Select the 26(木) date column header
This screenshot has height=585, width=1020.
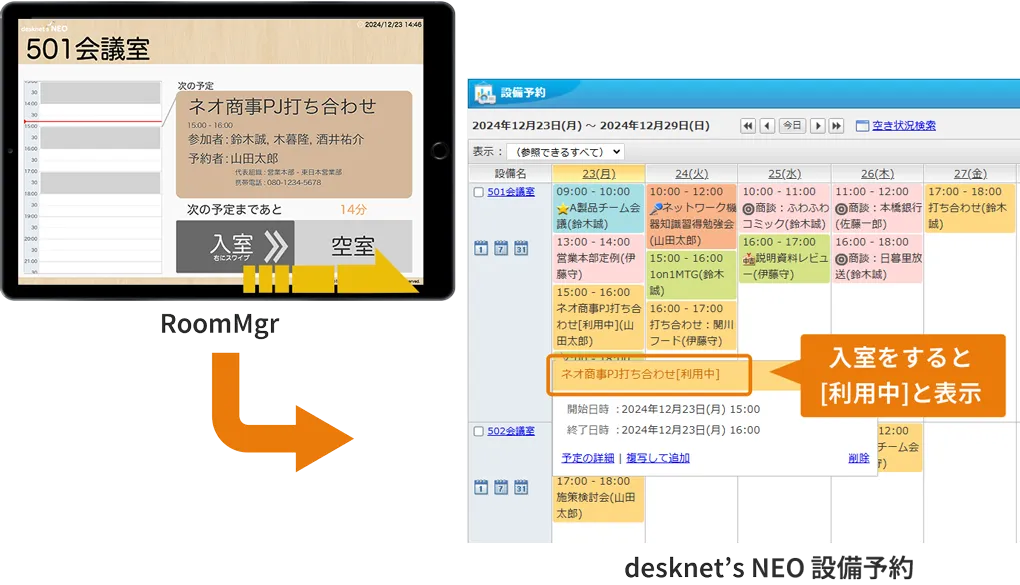pos(878,174)
